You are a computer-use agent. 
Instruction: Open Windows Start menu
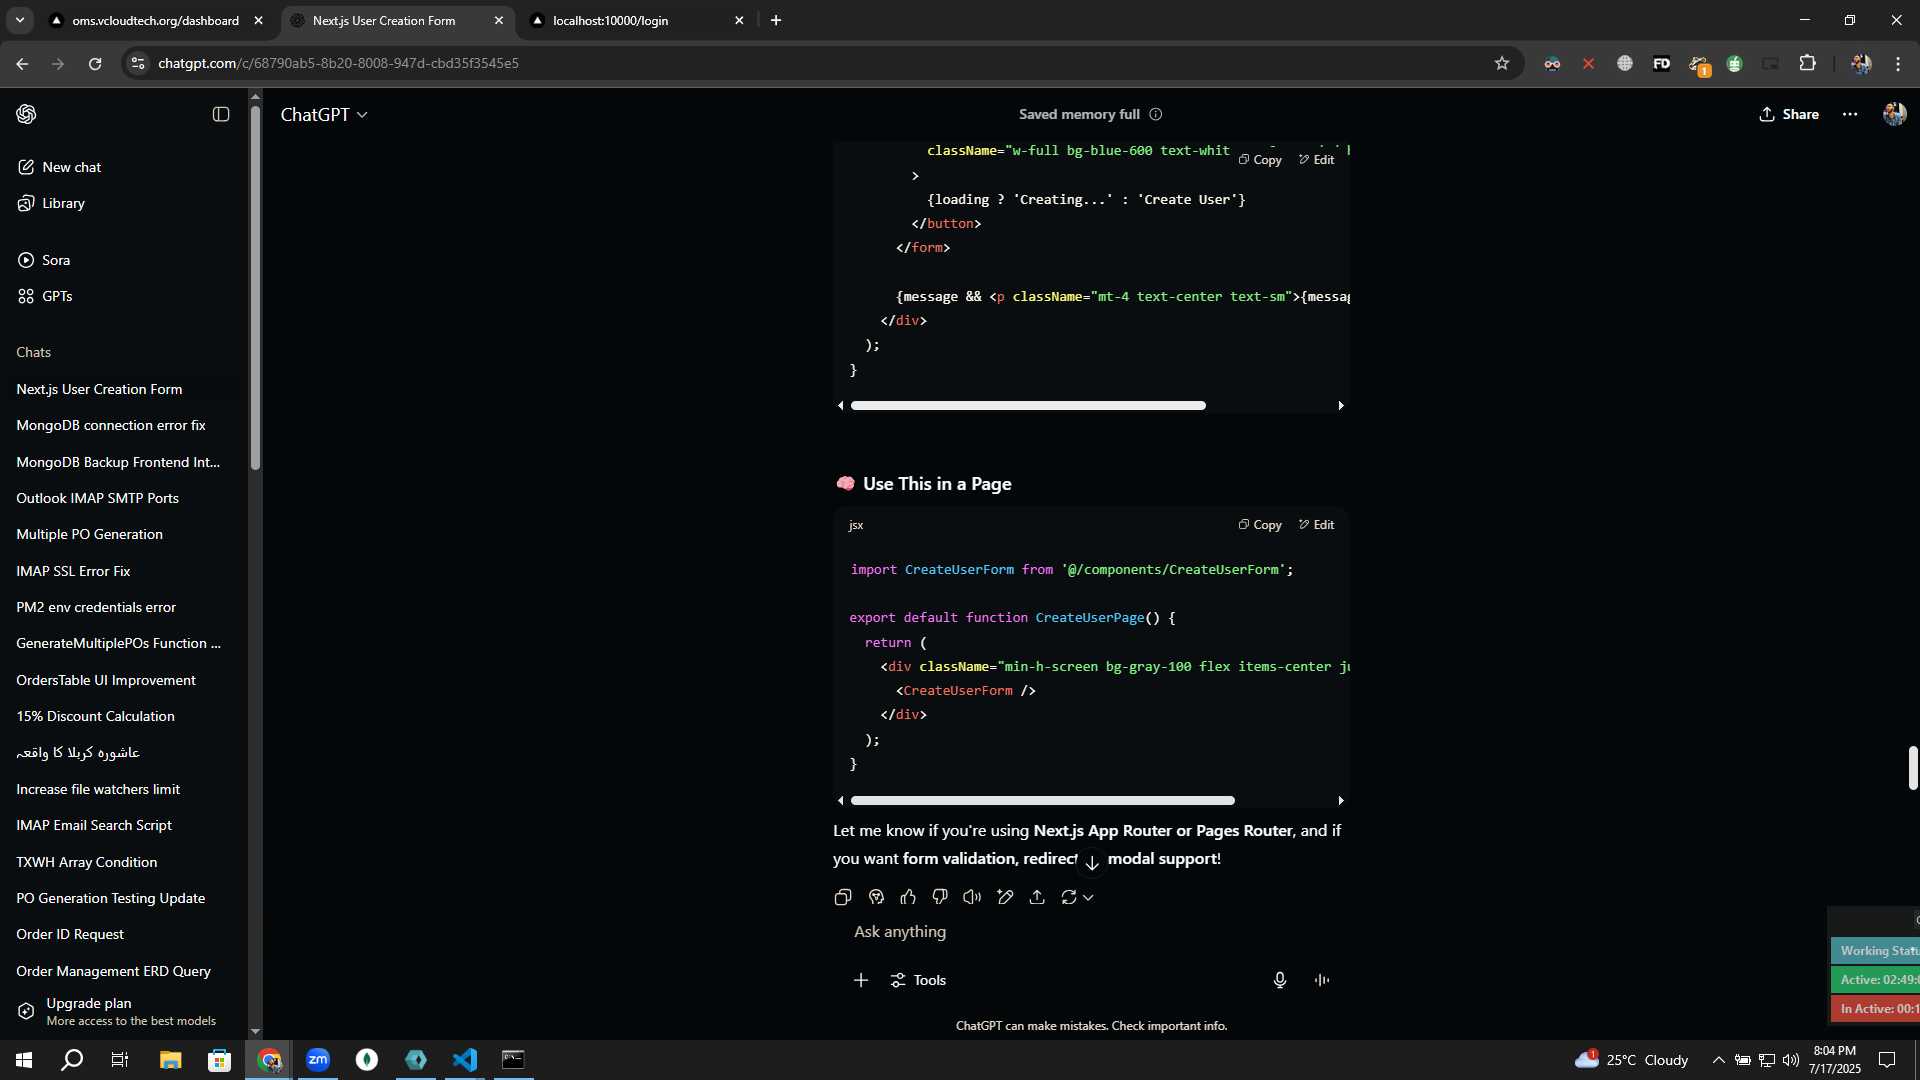click(x=24, y=1060)
